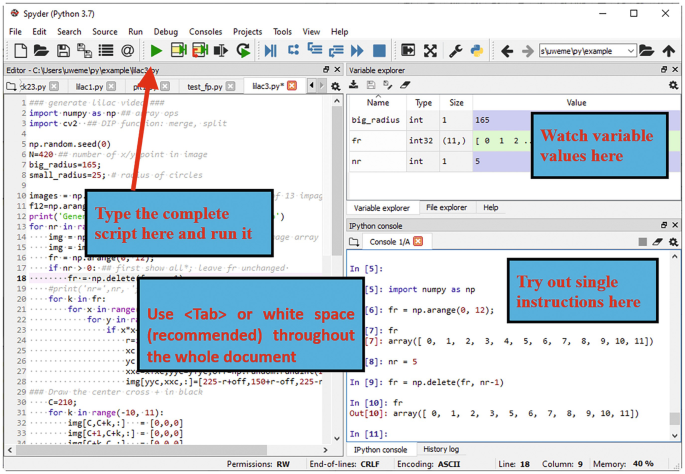This screenshot has width=685, height=474.
Task: Switch to the test_fp.py editor tab
Action: click(206, 87)
